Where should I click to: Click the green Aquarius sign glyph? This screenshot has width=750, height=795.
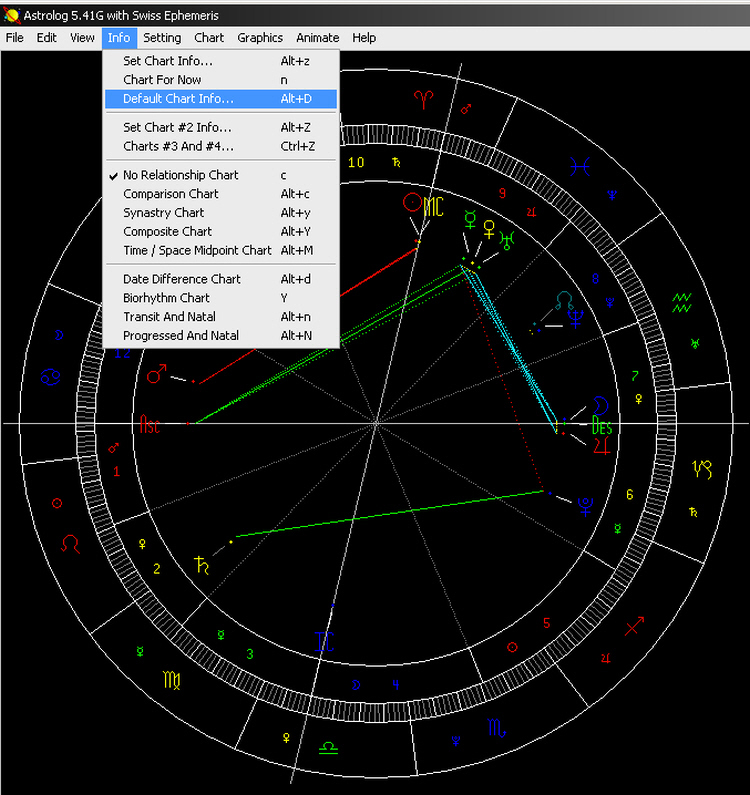(682, 303)
